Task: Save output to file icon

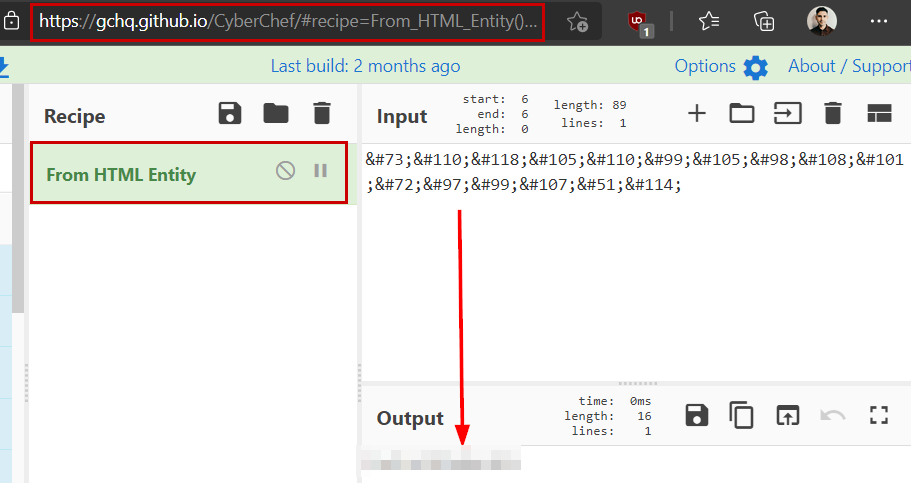Action: pyautogui.click(x=697, y=416)
